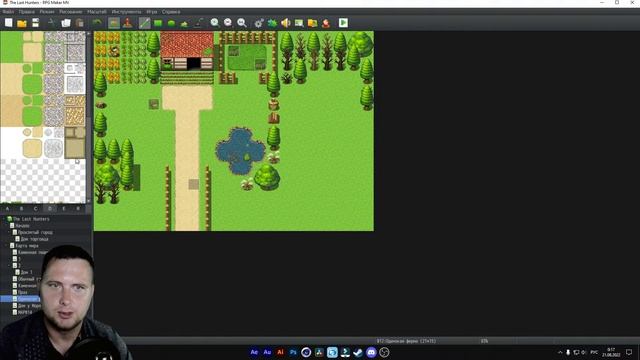This screenshot has height=360, width=640.
Task: Open the Рисование menu
Action: click(x=71, y=12)
